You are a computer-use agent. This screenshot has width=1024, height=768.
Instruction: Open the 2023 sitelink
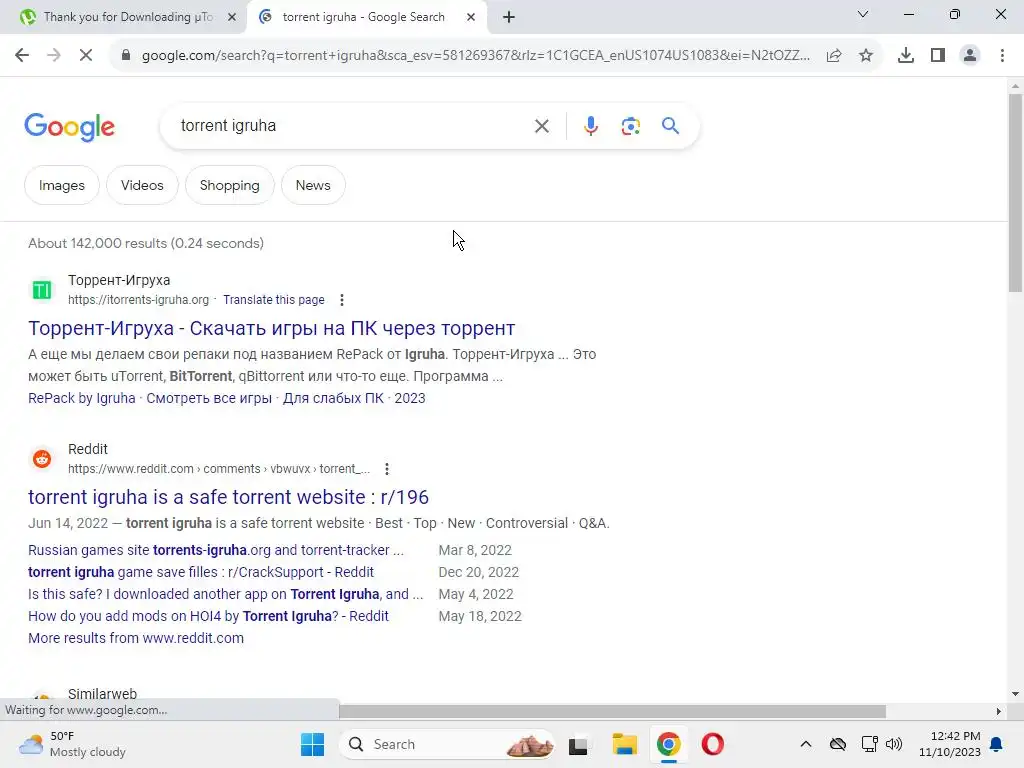tap(409, 398)
